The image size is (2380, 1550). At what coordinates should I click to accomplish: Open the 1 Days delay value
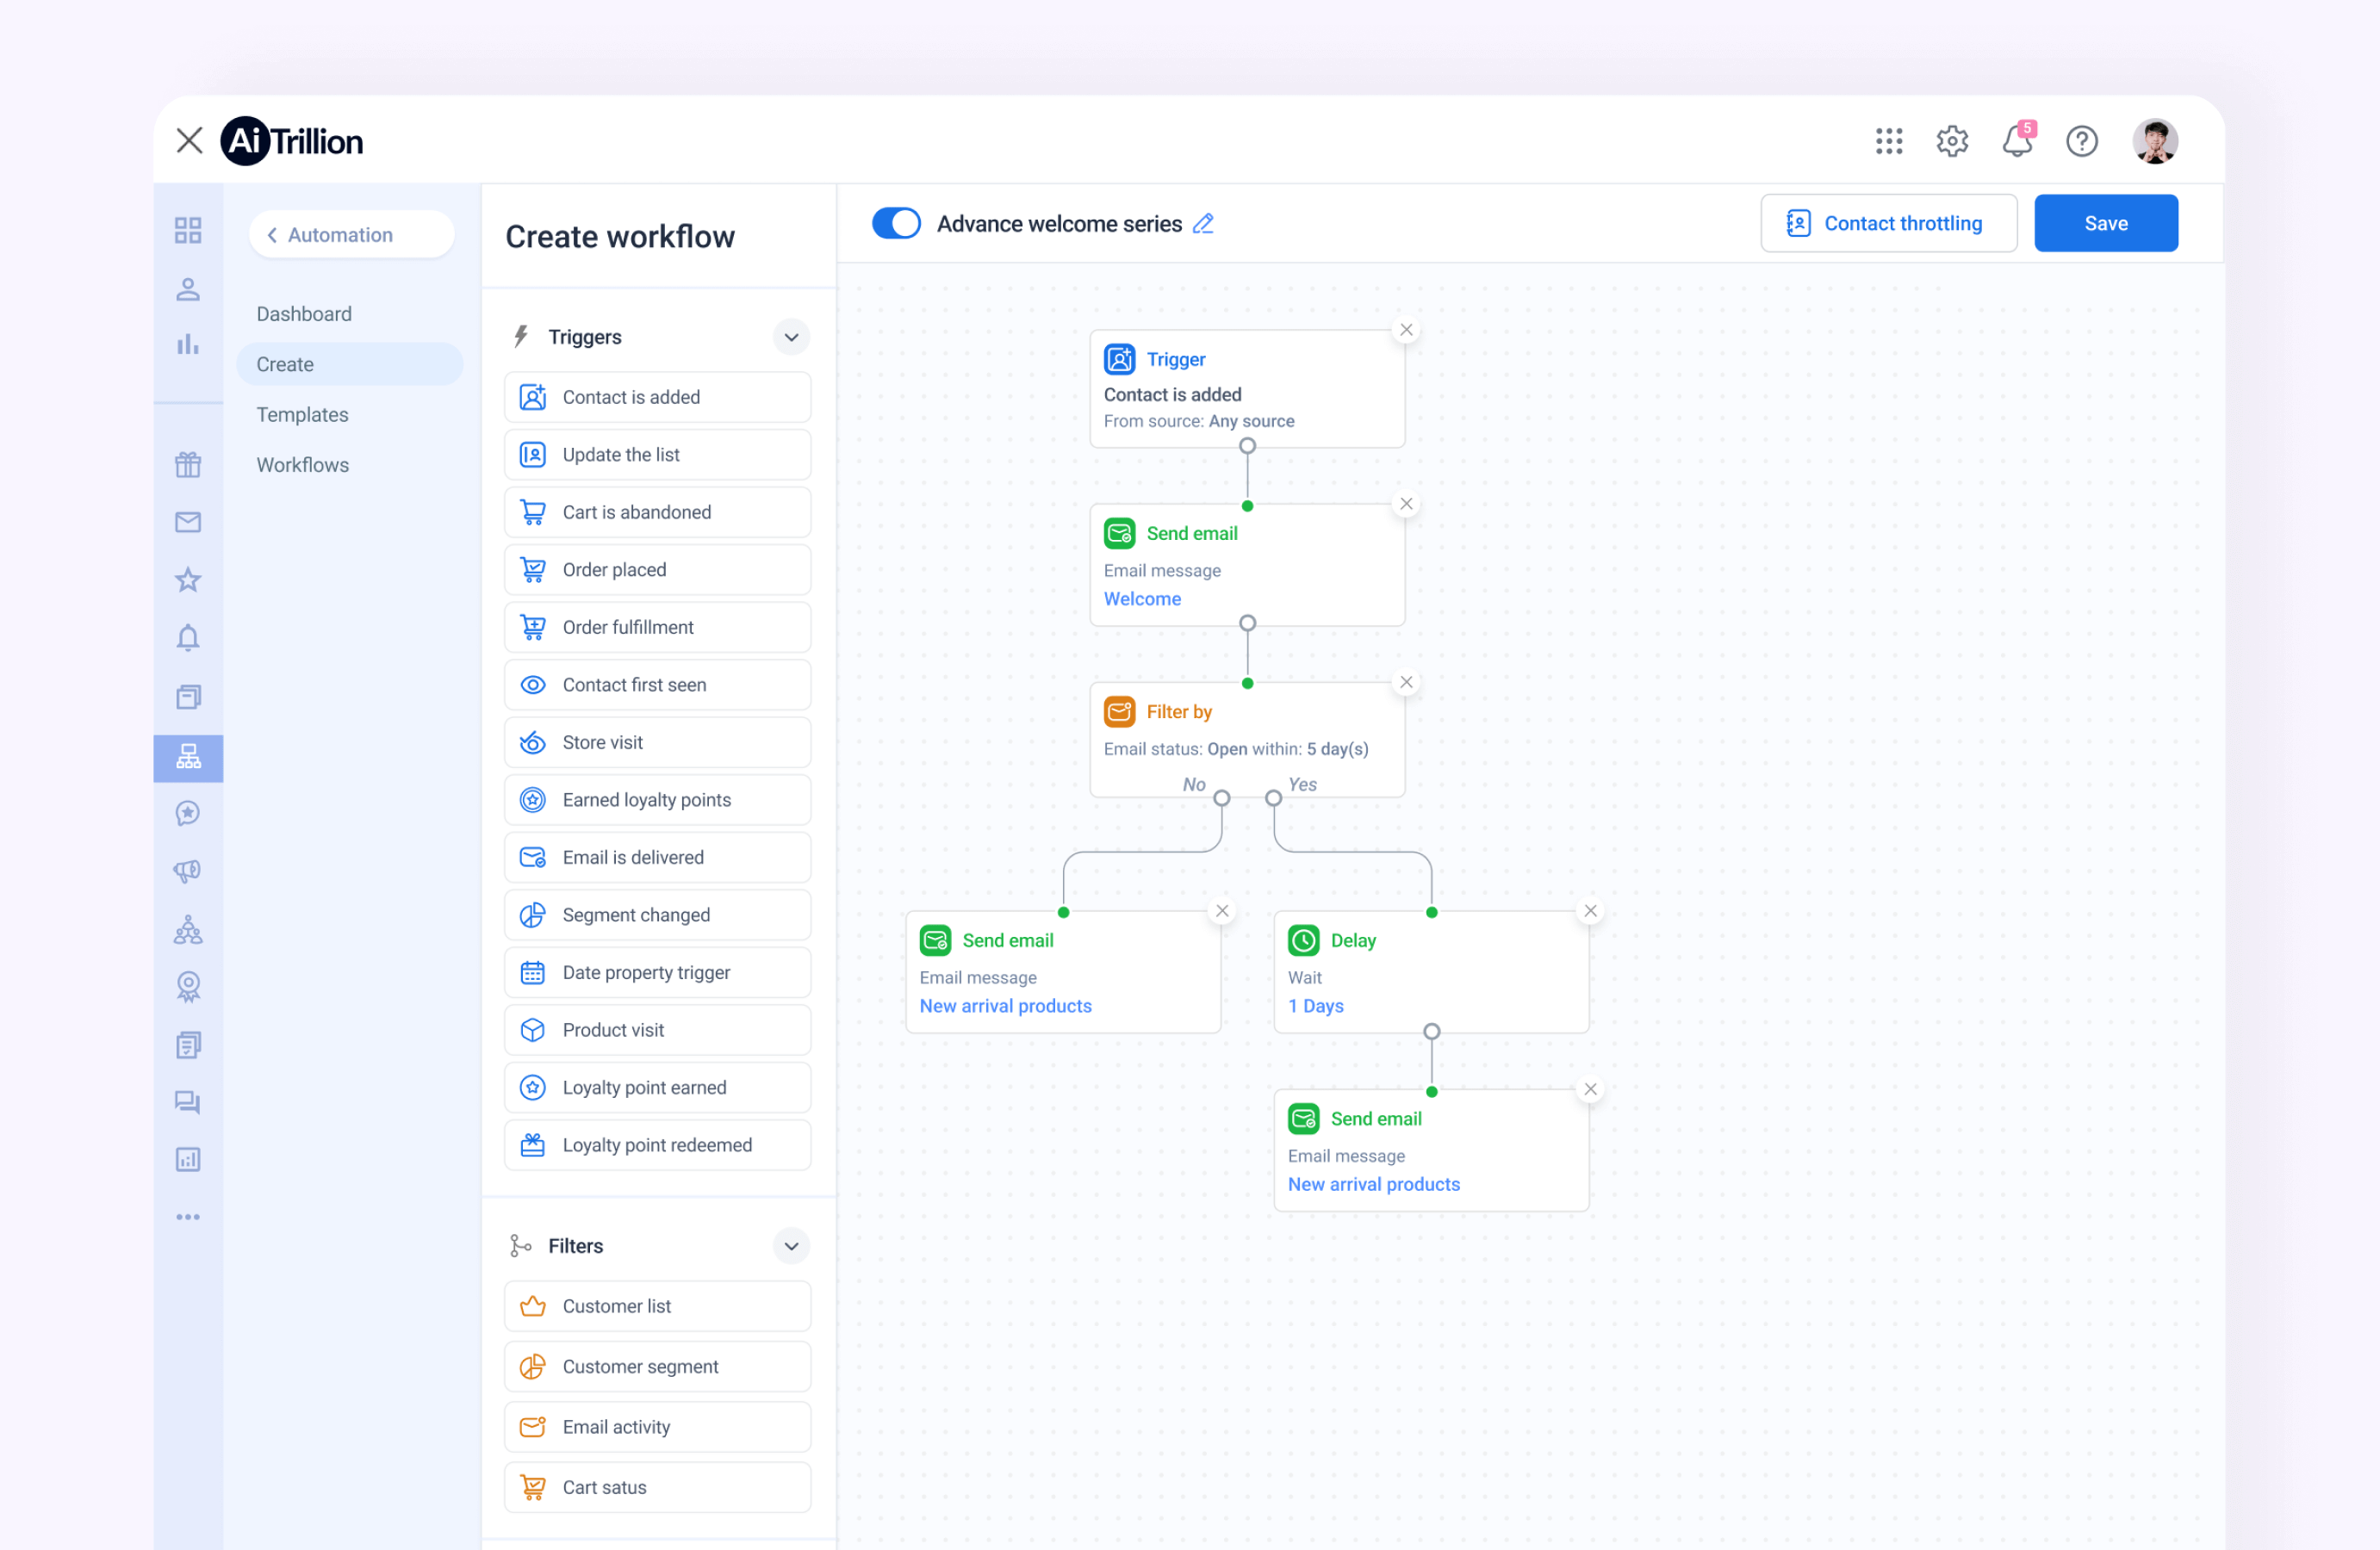click(1315, 1006)
